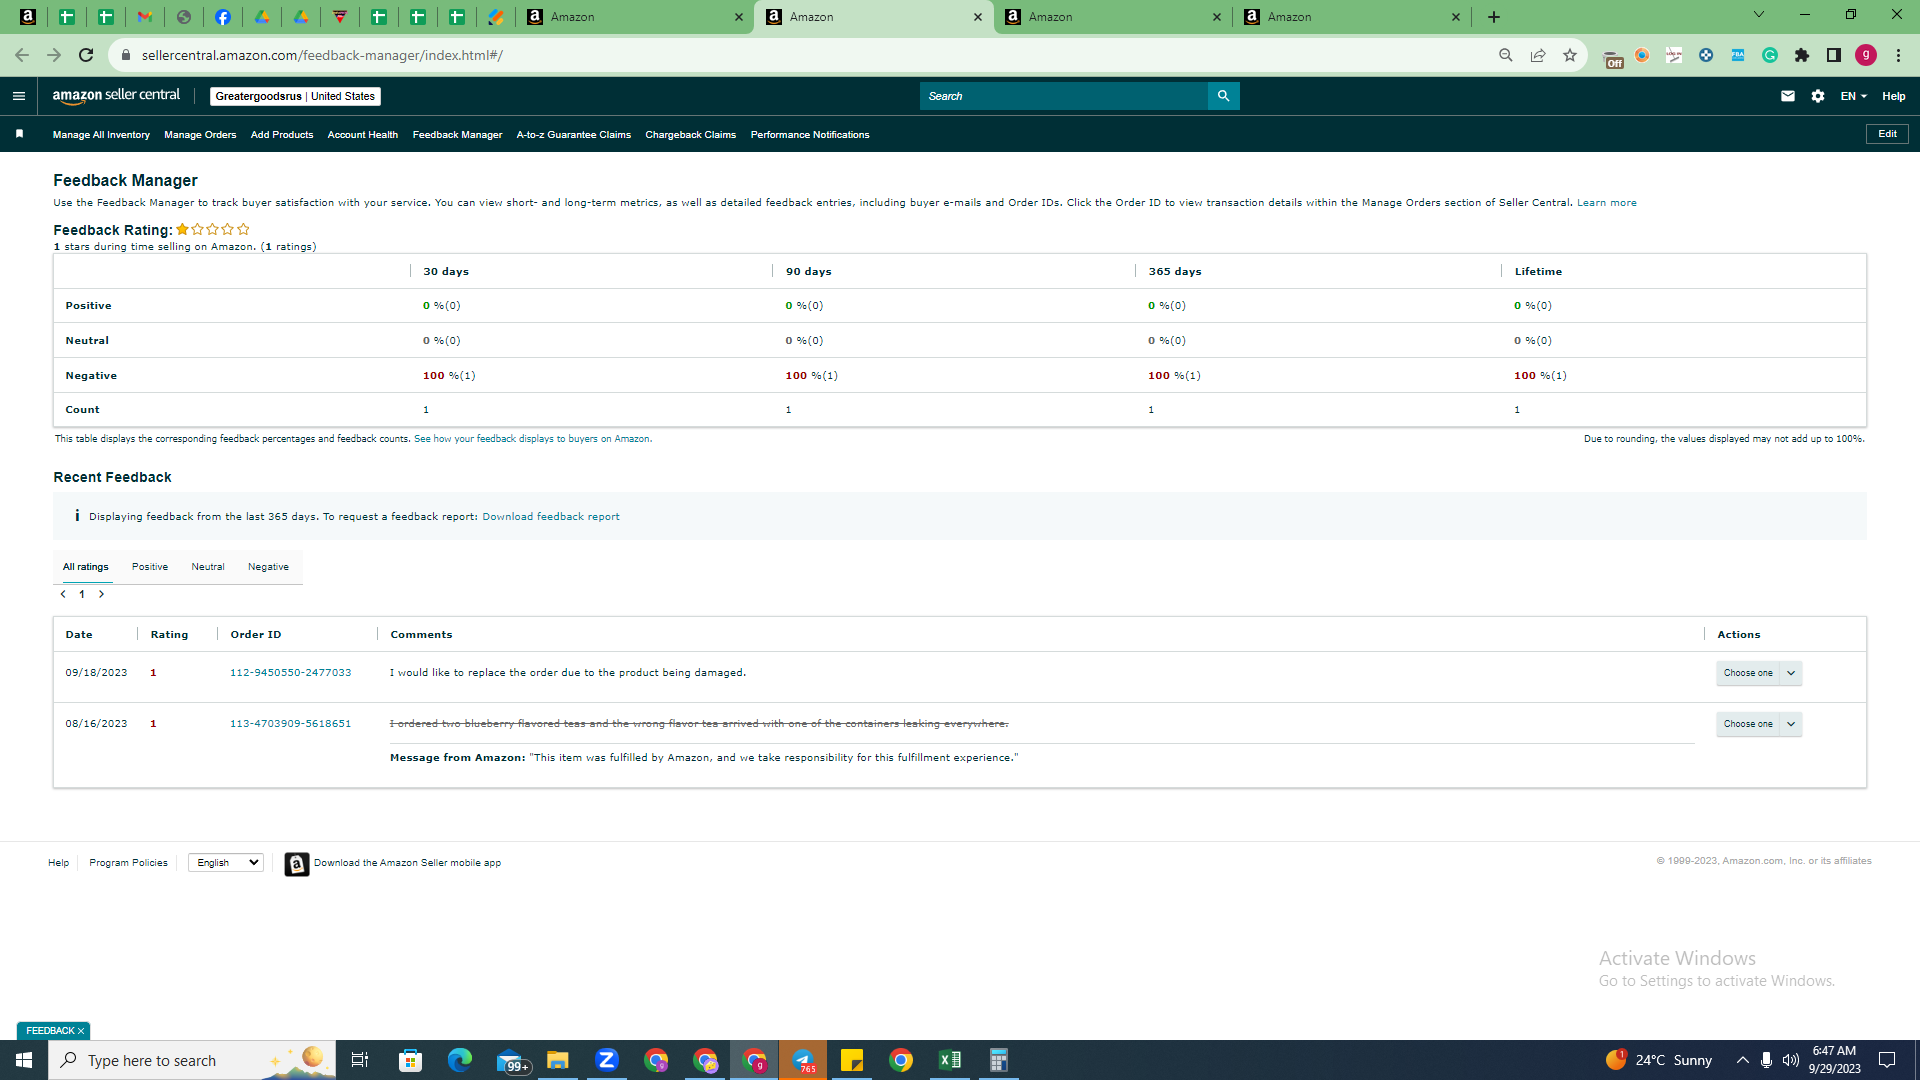Click the Edit button in navigation bar
Screen dimensions: 1920x1080
pyautogui.click(x=1887, y=134)
